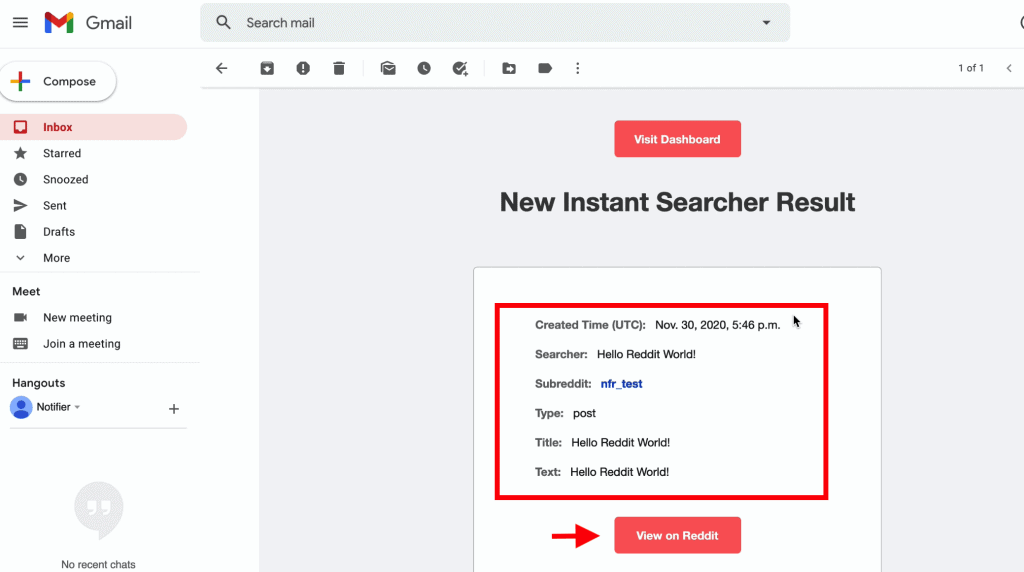Click the Meet section header
The width and height of the screenshot is (1024, 572).
point(26,292)
